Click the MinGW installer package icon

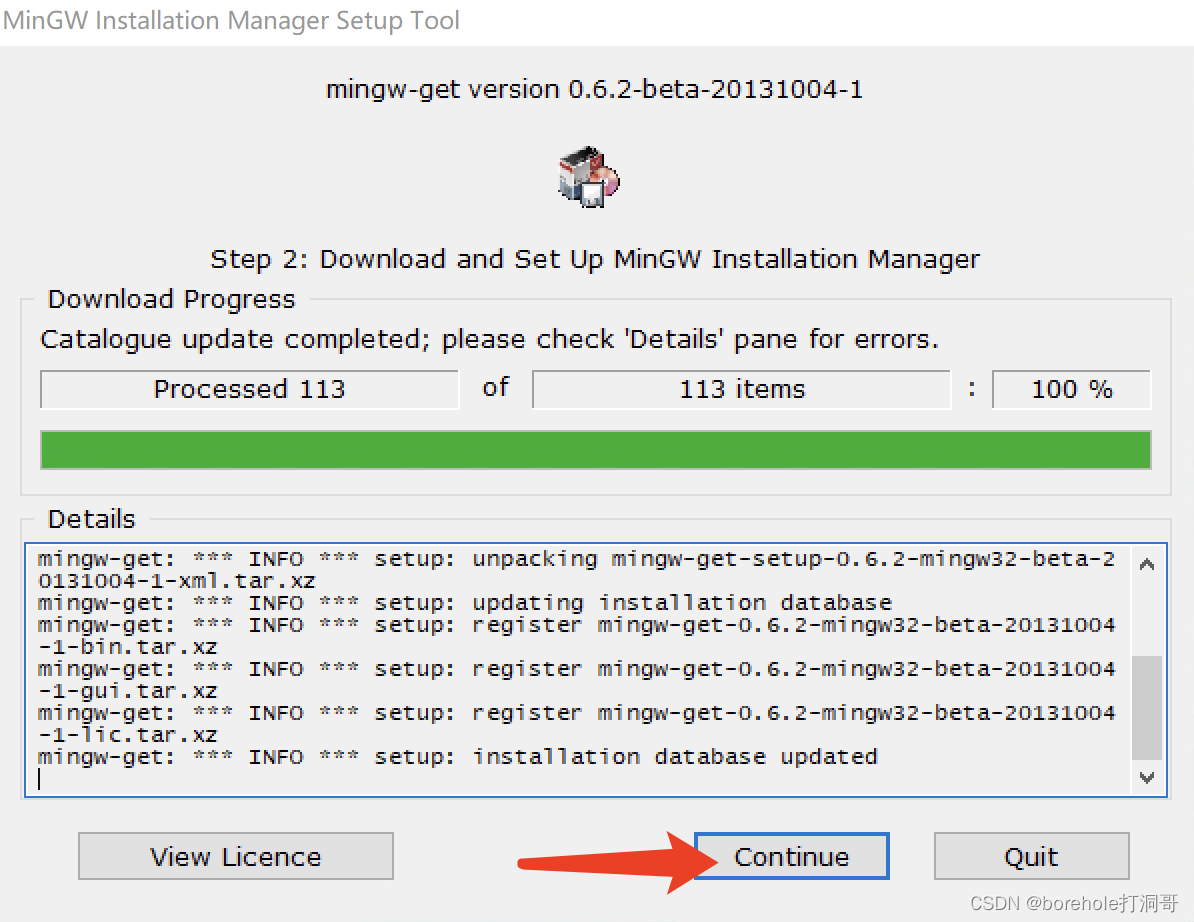click(588, 177)
